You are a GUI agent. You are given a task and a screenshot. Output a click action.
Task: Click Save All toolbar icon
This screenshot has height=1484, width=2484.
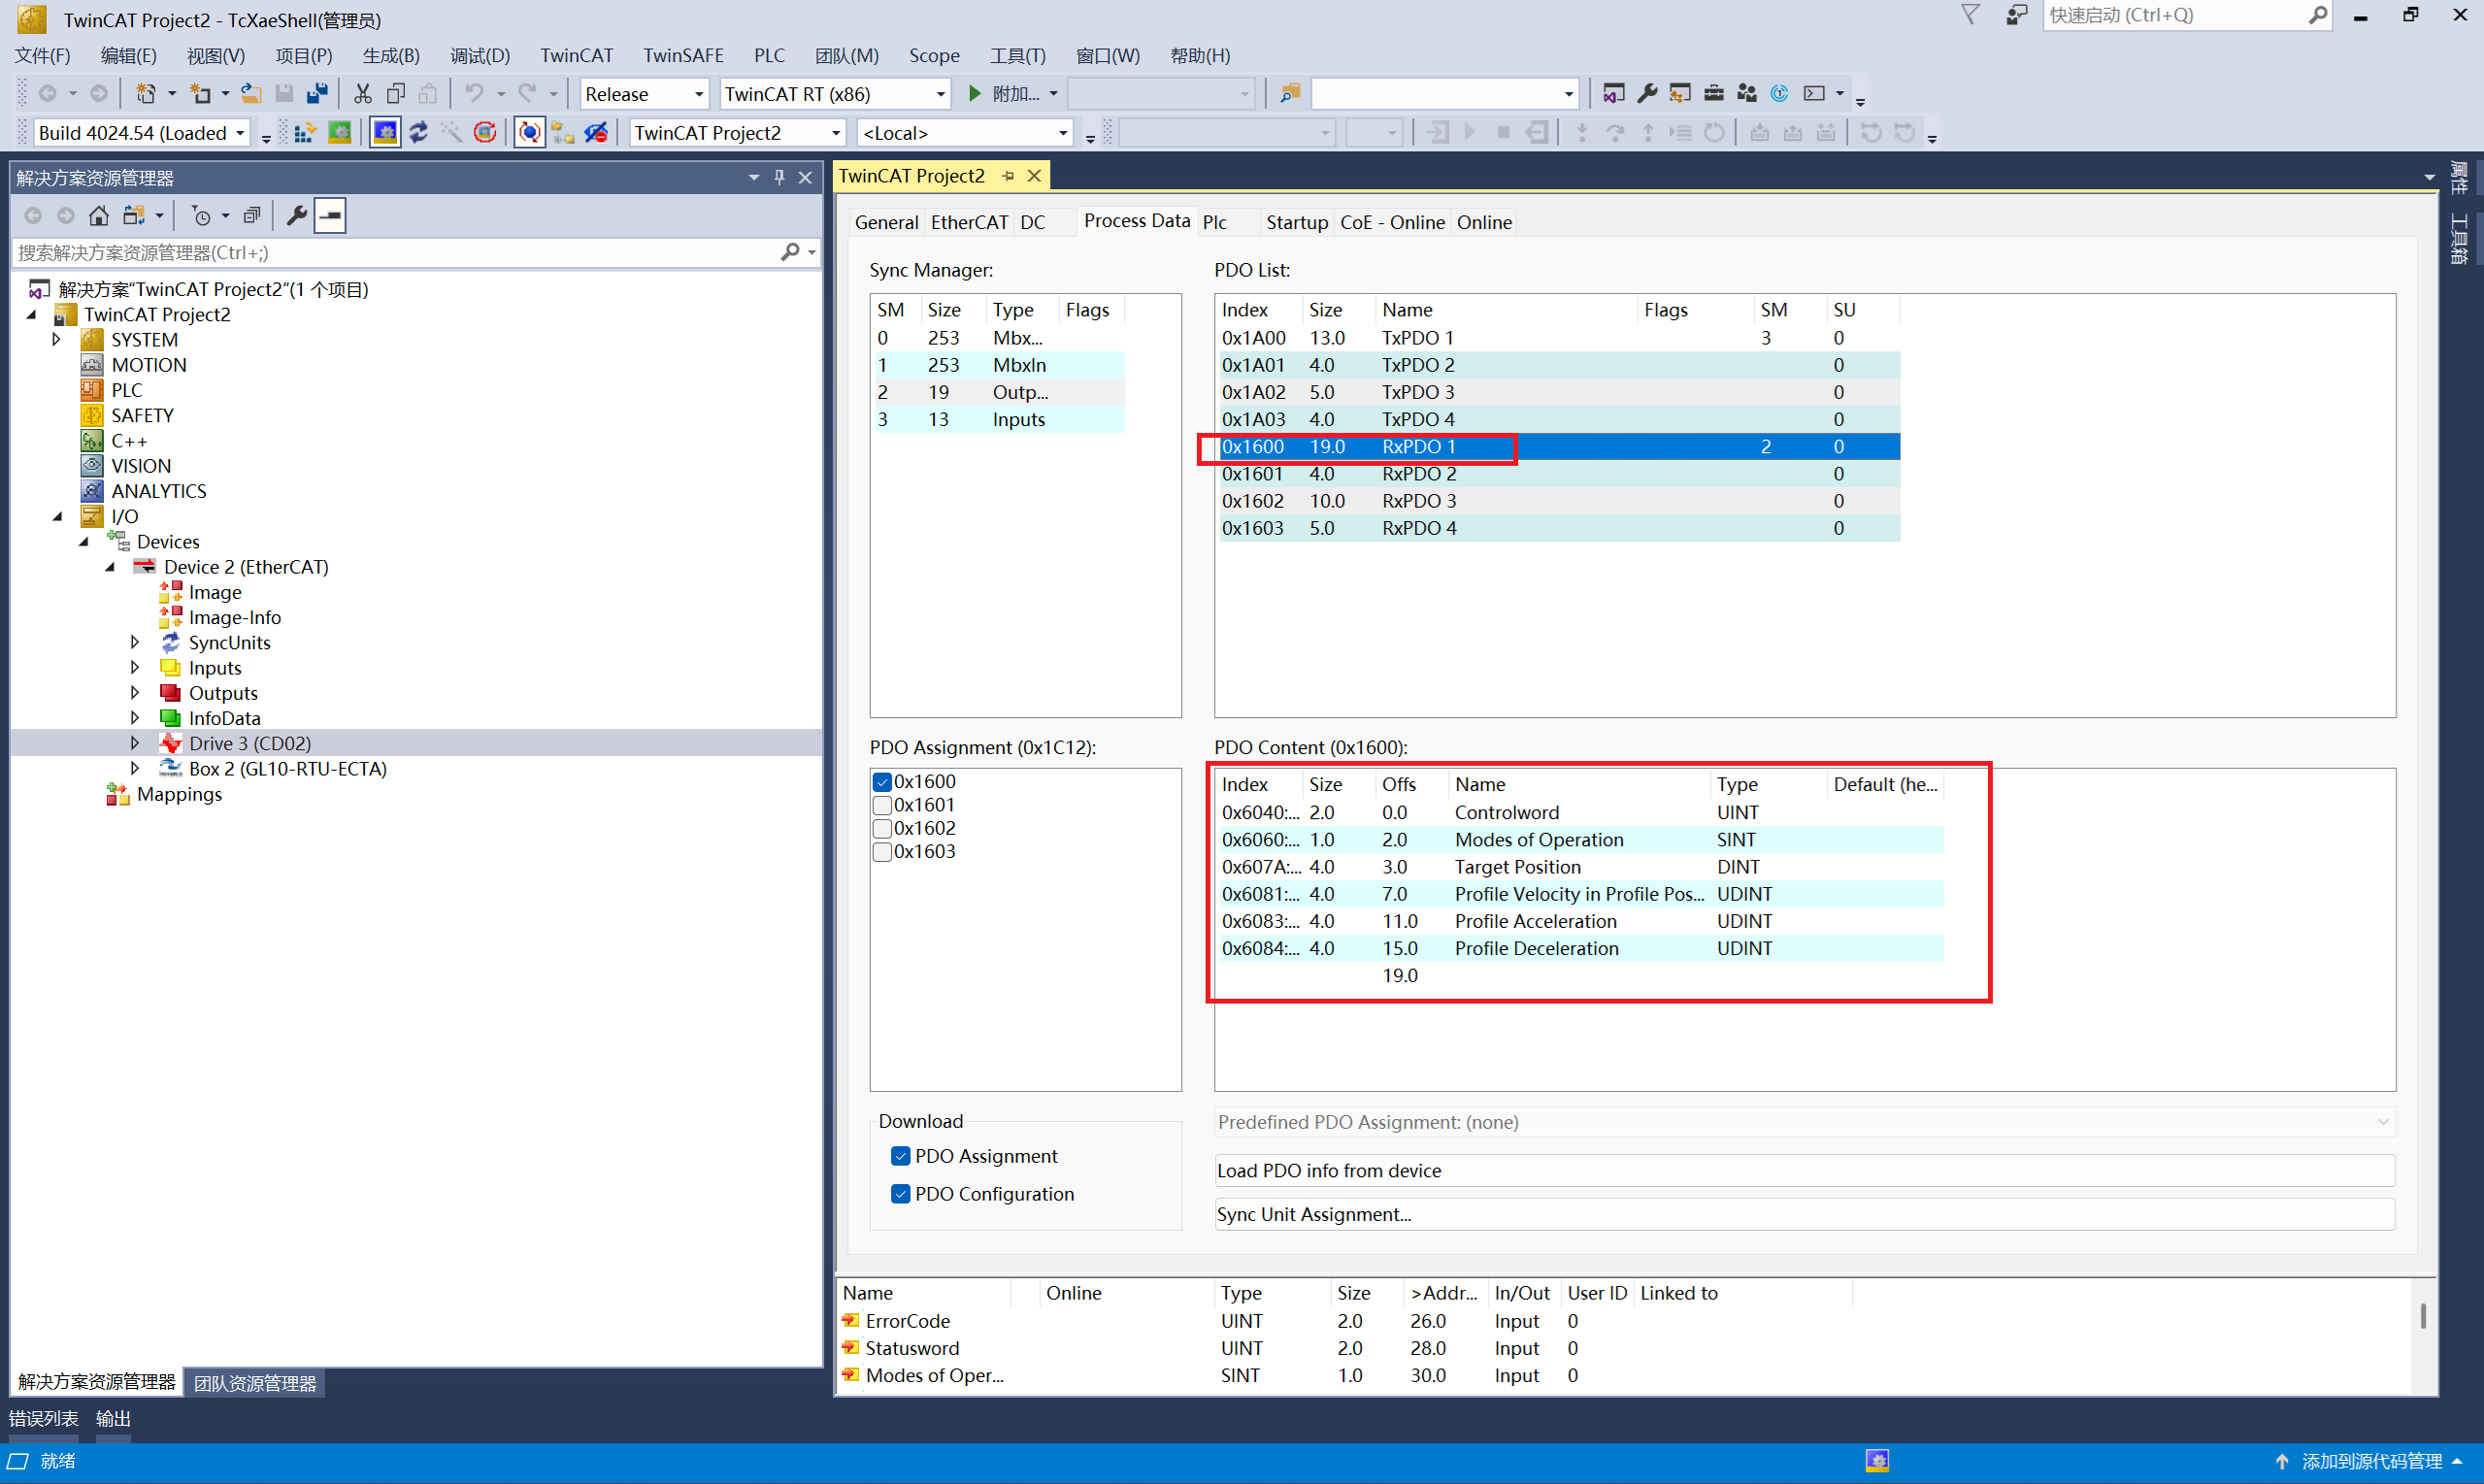tap(317, 94)
